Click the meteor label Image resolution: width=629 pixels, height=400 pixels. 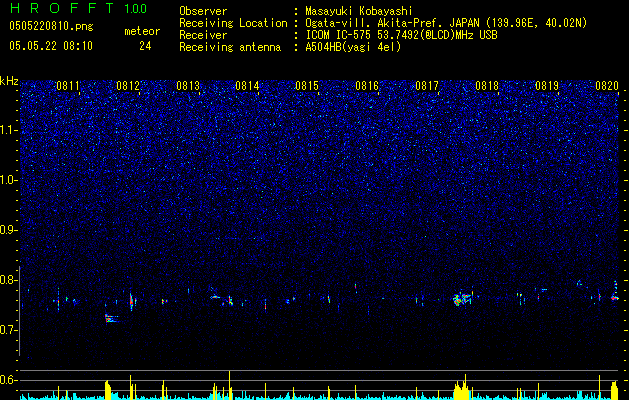pos(142,31)
